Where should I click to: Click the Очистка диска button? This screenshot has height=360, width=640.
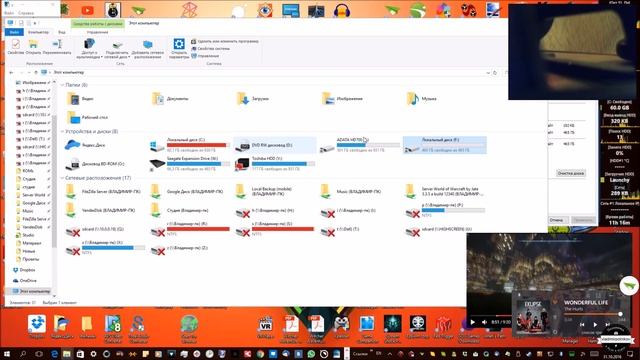pos(570,173)
